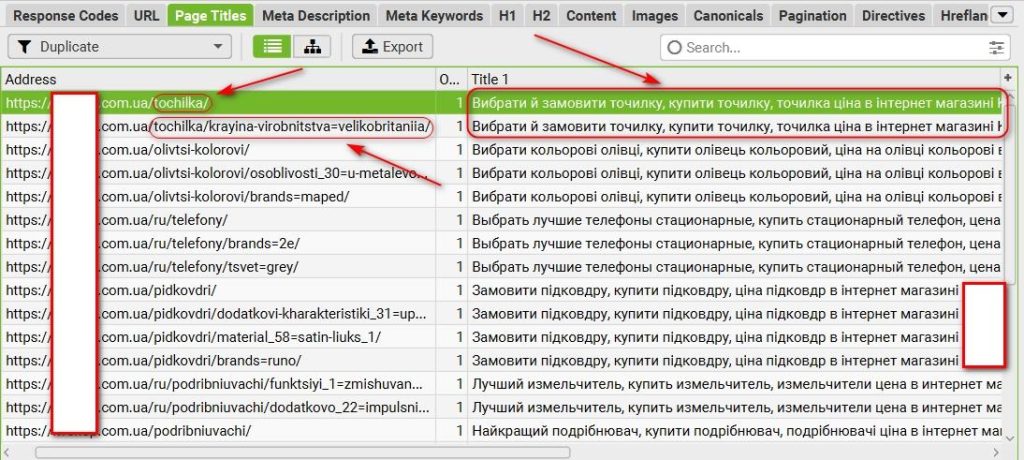This screenshot has width=1024, height=460.
Task: Open the URL tab
Action: tap(146, 16)
